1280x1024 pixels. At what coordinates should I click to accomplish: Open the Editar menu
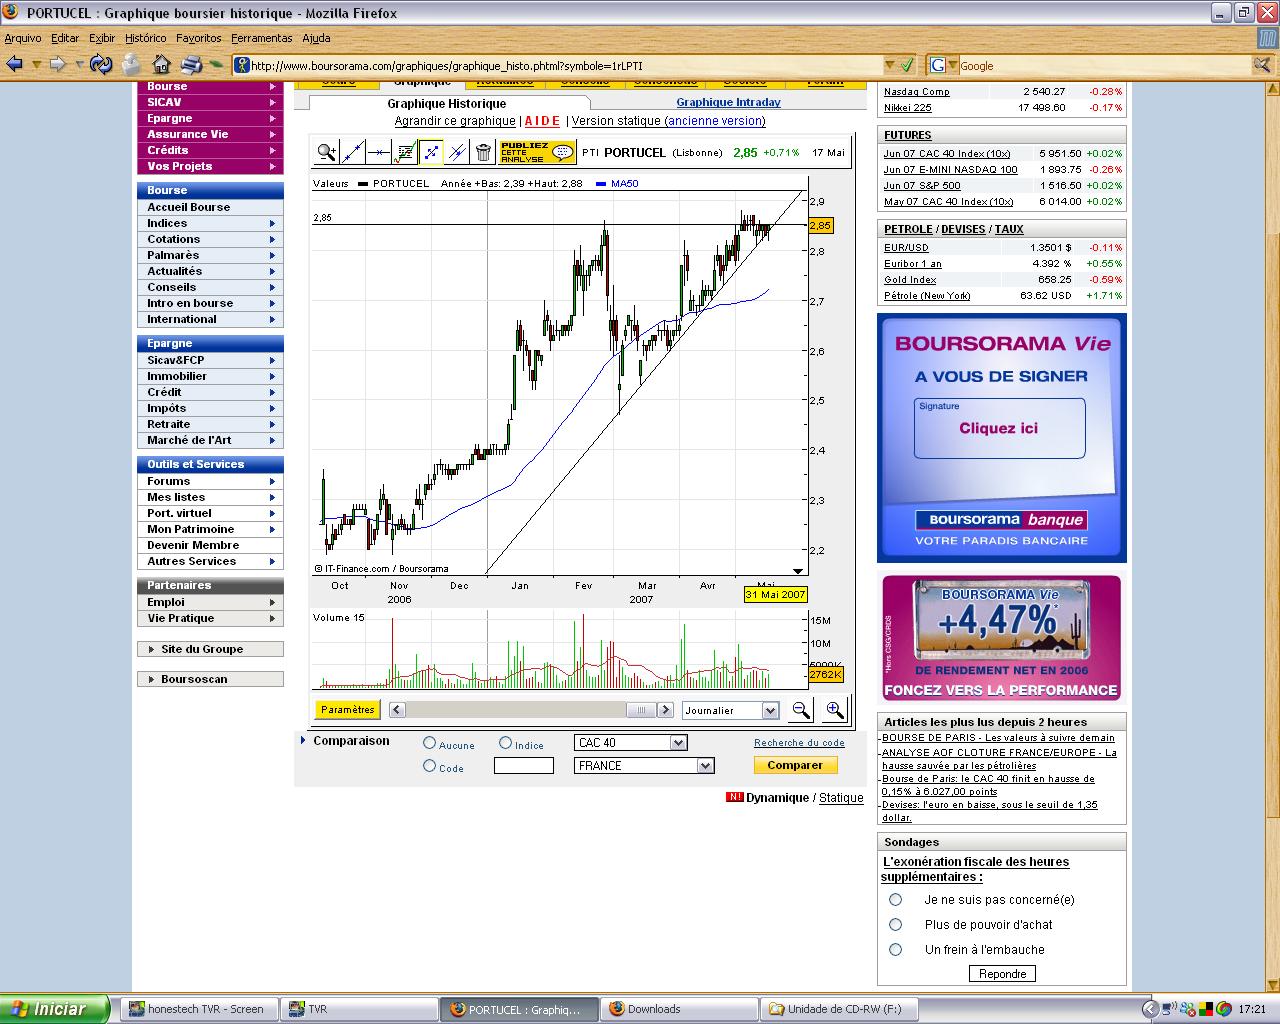pyautogui.click(x=65, y=38)
